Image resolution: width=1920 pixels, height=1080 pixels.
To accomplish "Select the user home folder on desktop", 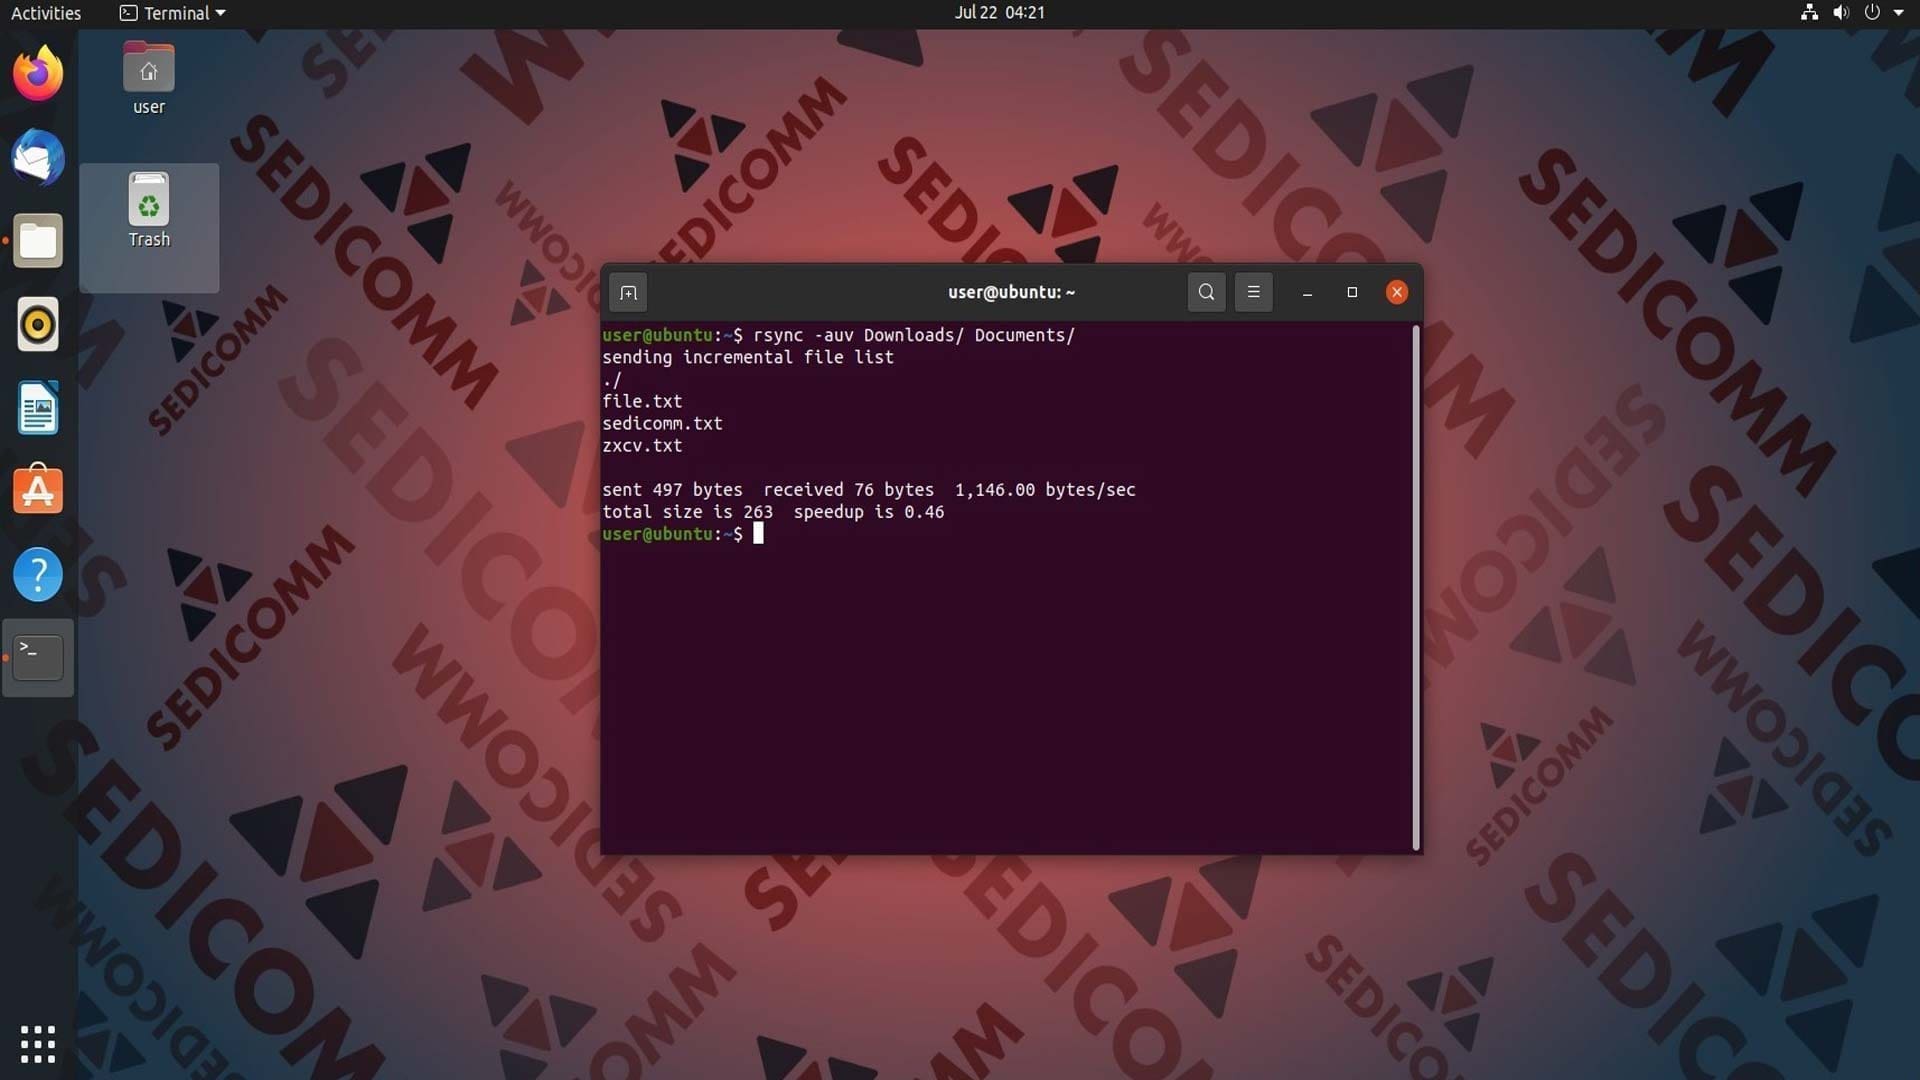I will tap(149, 79).
